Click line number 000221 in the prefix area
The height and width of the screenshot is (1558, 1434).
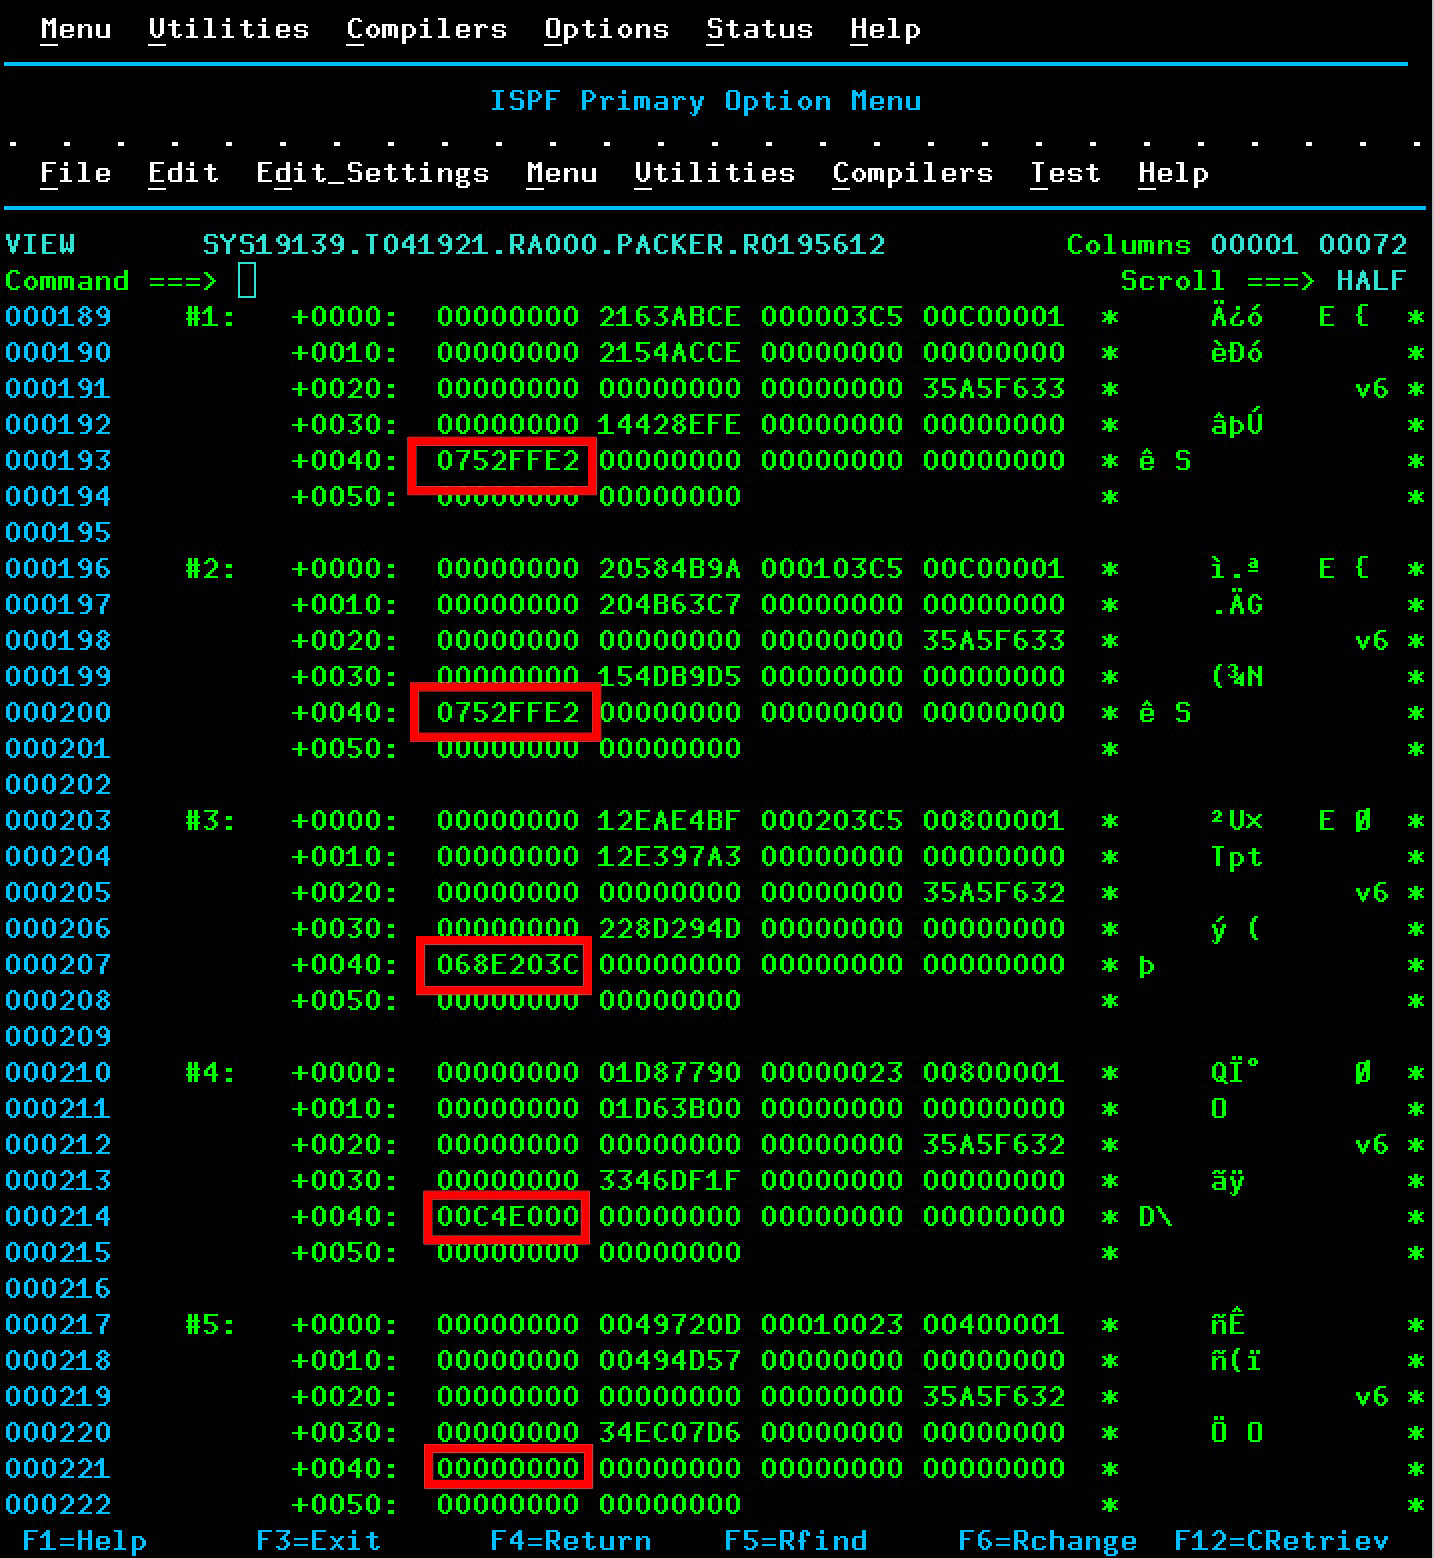[58, 1469]
